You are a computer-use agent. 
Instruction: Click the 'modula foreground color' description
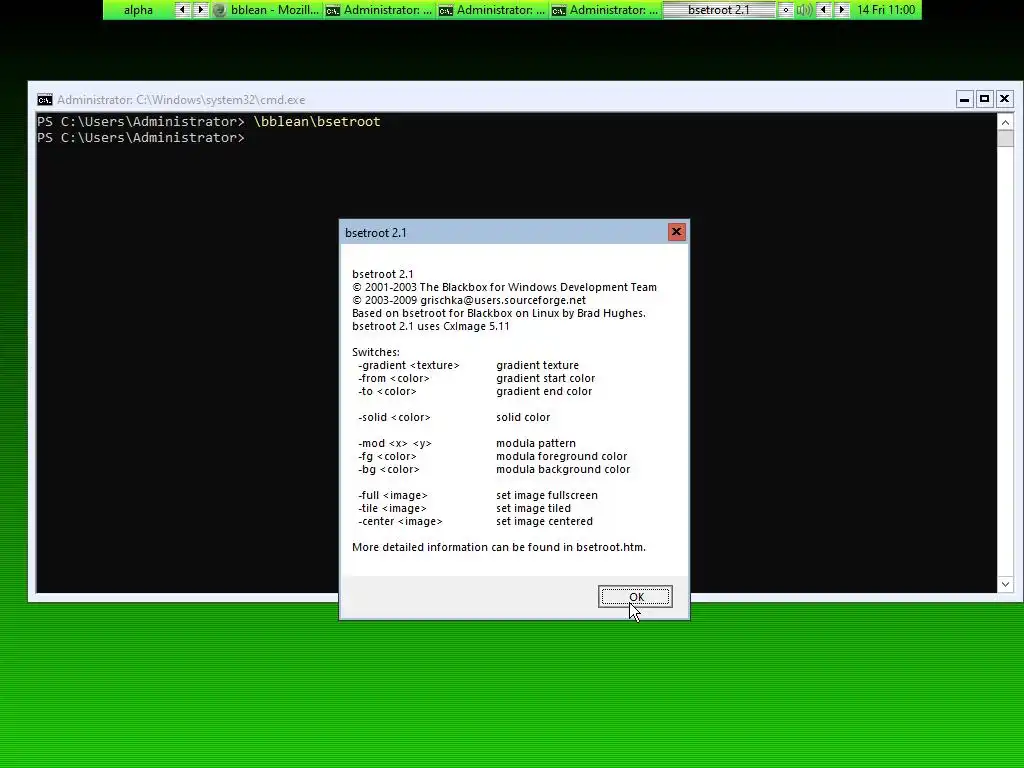(x=562, y=456)
